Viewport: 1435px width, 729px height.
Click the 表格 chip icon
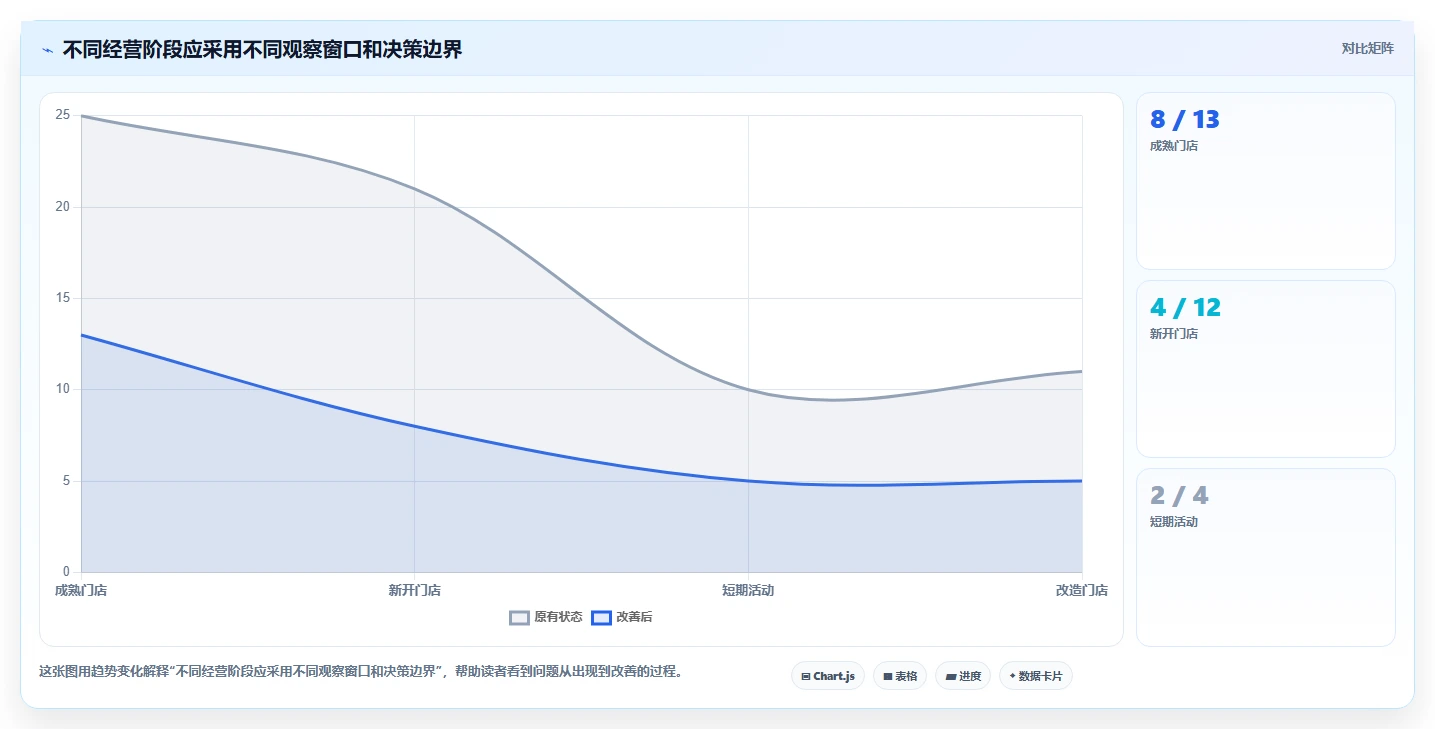pyautogui.click(x=887, y=677)
